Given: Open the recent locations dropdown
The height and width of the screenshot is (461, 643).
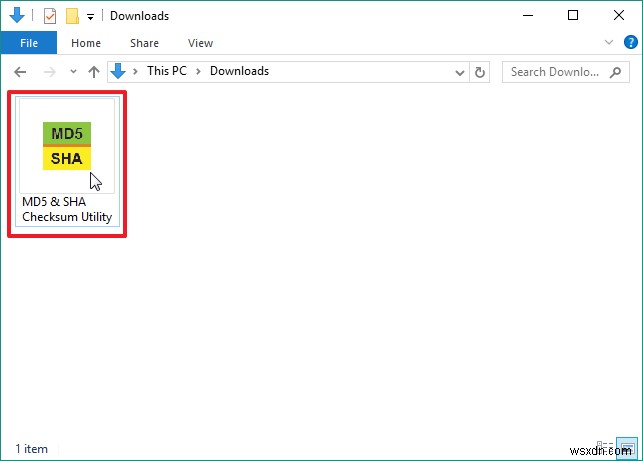Looking at the screenshot, I should tap(73, 72).
